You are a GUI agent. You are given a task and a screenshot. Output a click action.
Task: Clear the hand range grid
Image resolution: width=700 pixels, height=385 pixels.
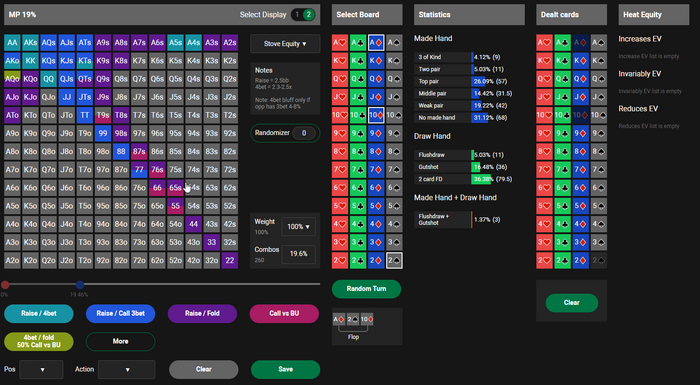pyautogui.click(x=204, y=369)
